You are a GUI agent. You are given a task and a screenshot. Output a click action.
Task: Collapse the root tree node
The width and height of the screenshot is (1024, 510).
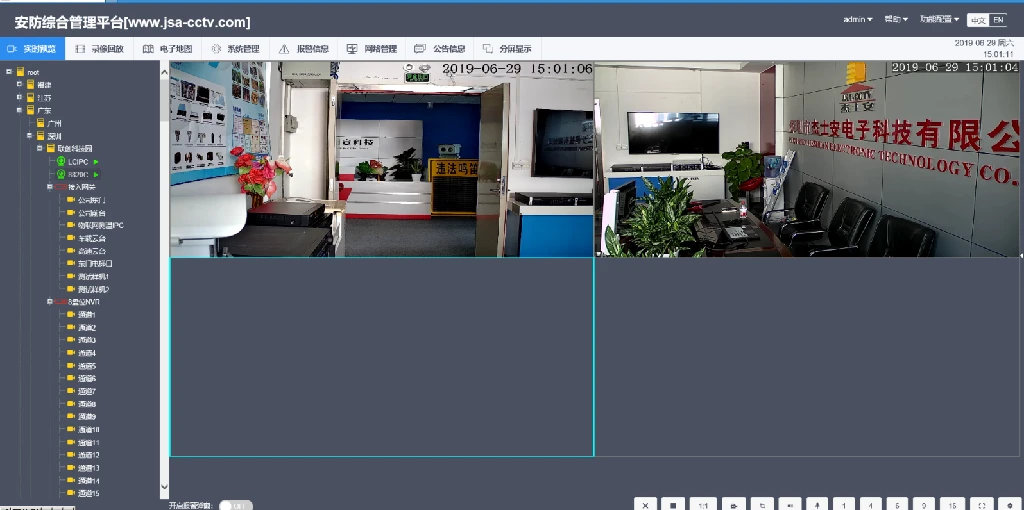click(7, 72)
